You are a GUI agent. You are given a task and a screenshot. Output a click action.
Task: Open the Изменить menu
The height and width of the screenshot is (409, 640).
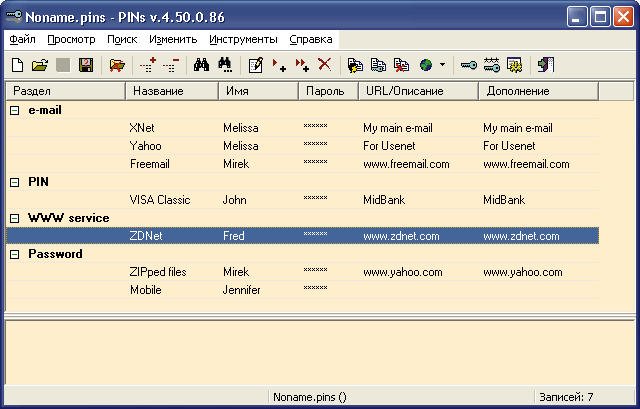click(x=173, y=40)
